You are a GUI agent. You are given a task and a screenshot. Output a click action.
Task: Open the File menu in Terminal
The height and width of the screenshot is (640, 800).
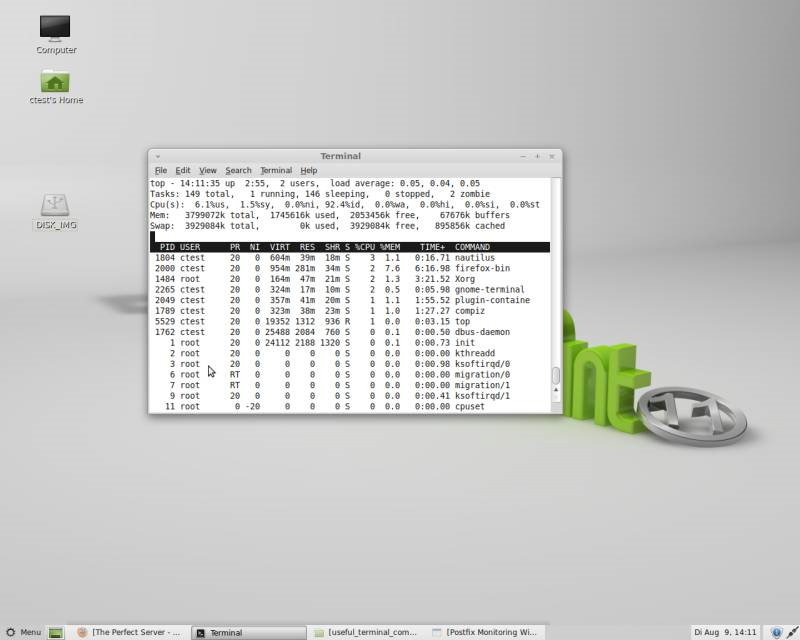[x=161, y=169]
